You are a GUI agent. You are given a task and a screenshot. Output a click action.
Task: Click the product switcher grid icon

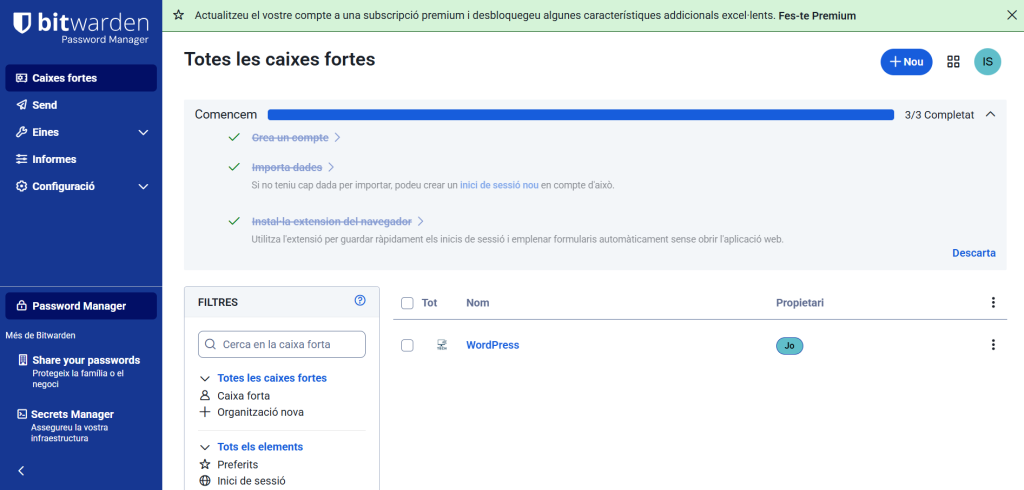point(953,62)
